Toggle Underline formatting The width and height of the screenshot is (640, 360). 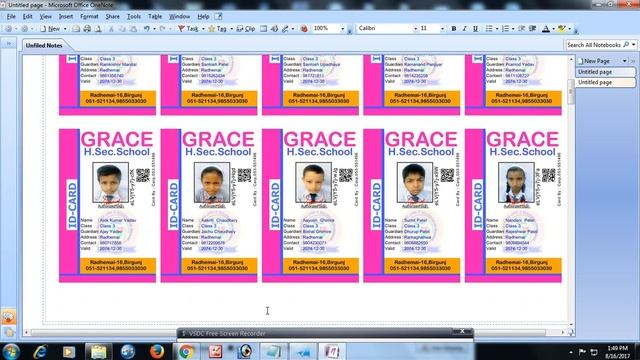click(475, 29)
